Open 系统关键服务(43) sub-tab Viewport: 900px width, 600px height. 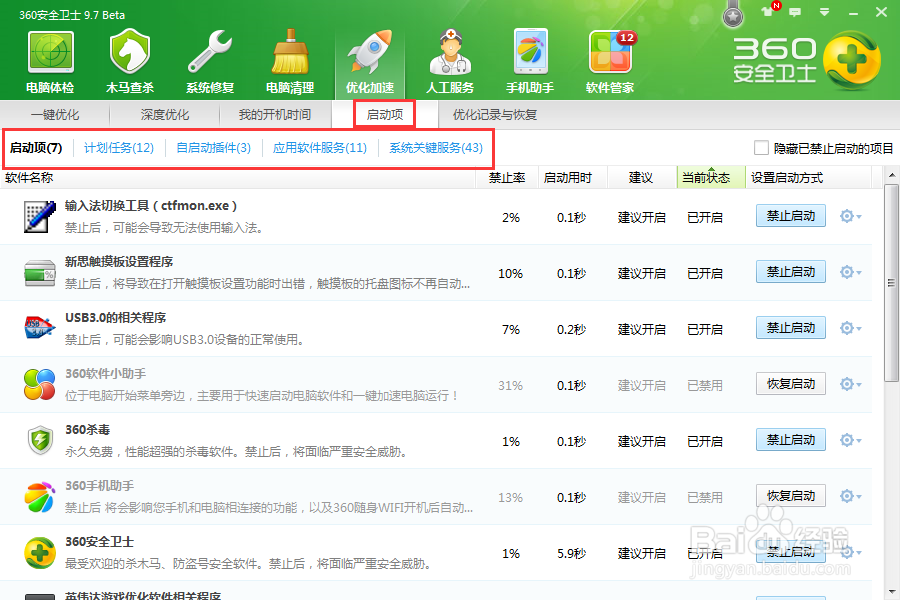tap(436, 148)
